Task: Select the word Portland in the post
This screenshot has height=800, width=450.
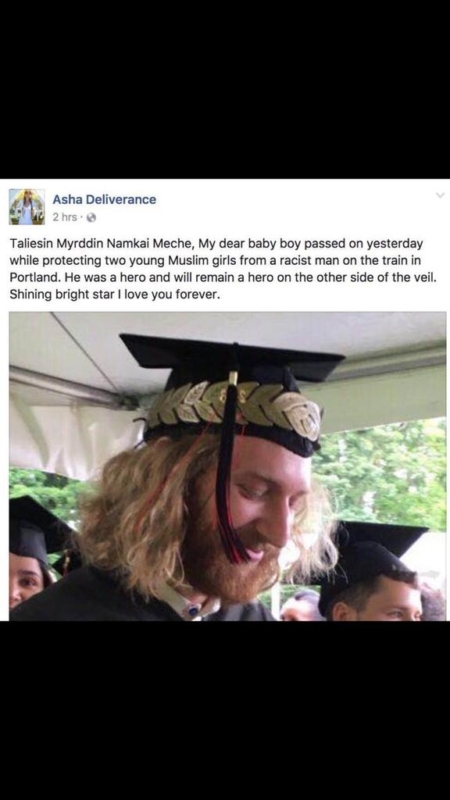Action: coord(32,281)
